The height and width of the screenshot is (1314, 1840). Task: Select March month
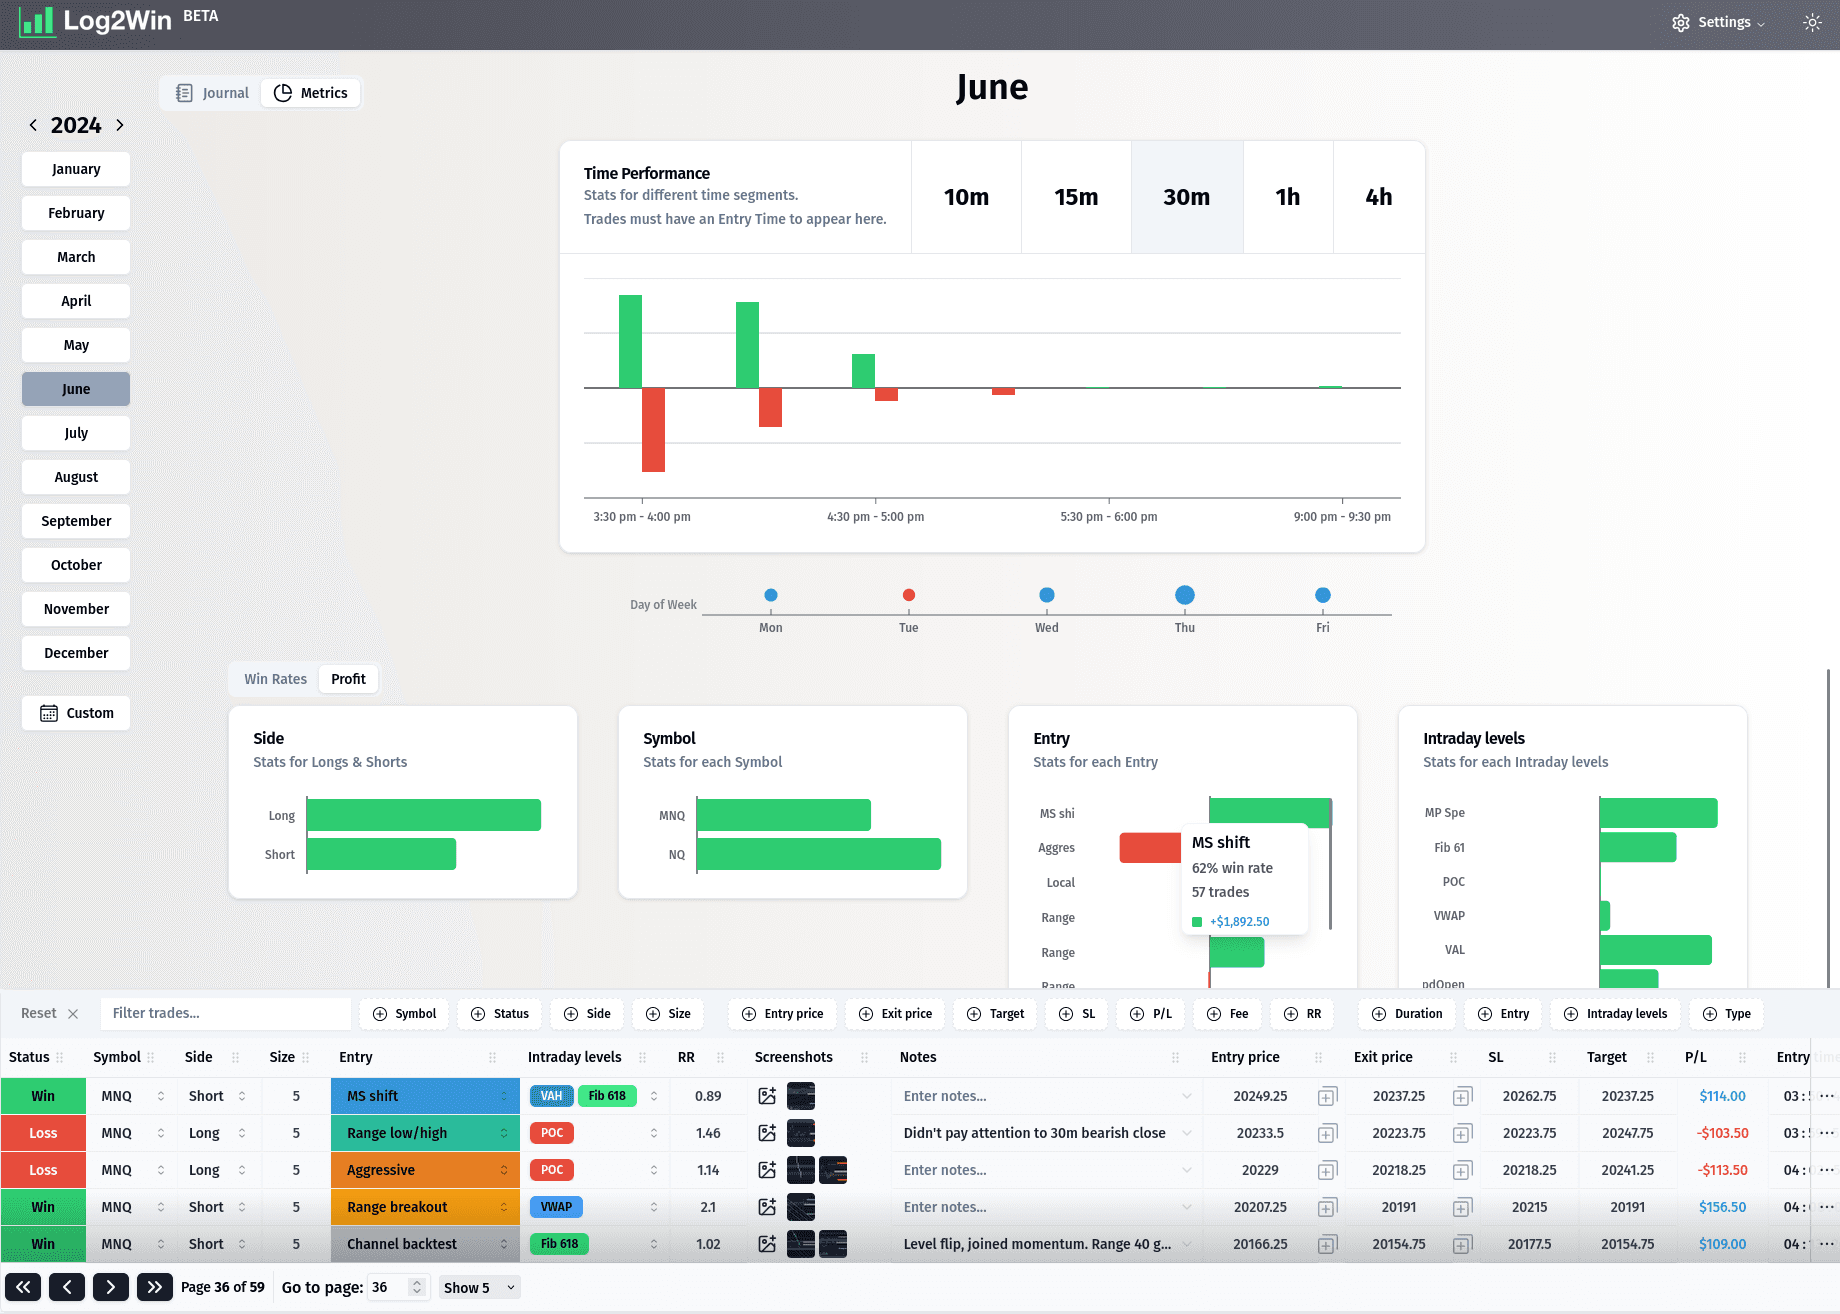click(x=76, y=257)
